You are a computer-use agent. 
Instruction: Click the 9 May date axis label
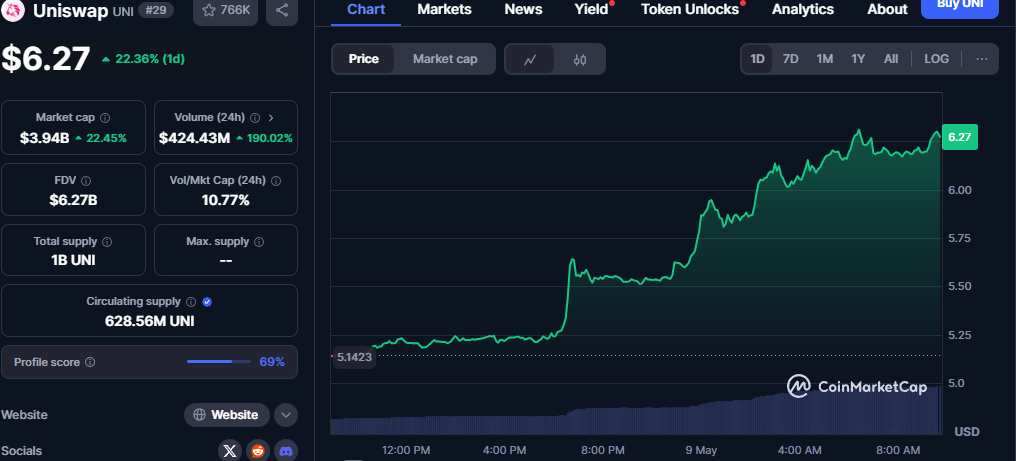[x=701, y=450]
